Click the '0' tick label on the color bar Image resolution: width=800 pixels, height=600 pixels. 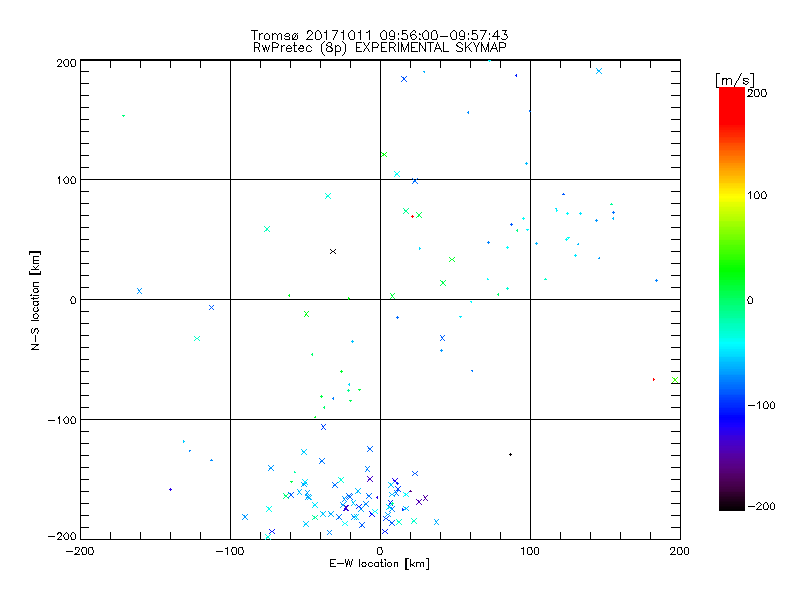coord(750,301)
